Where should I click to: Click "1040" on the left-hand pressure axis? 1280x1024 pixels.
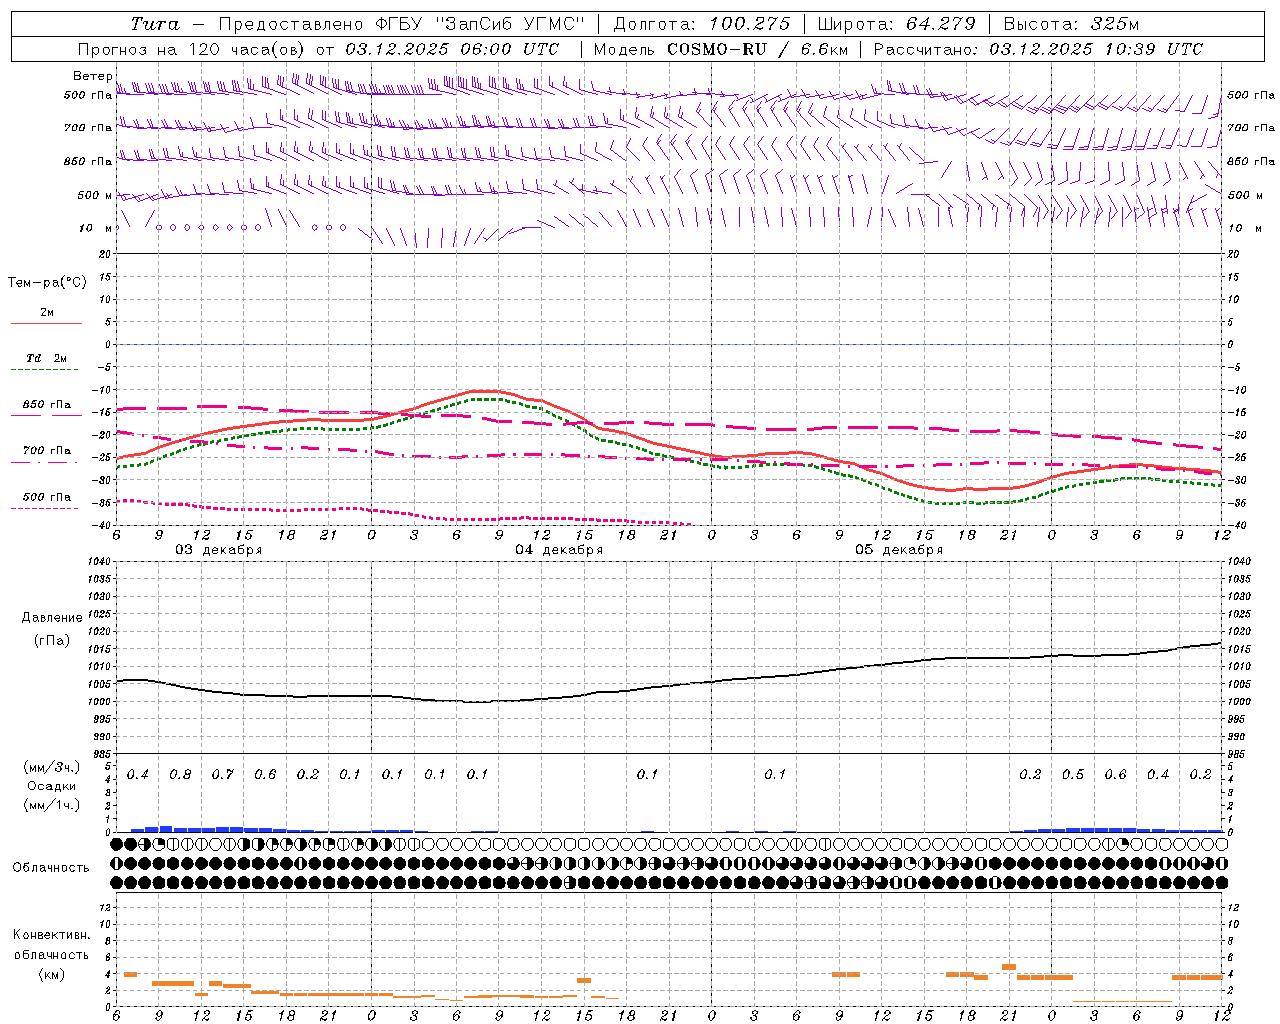tap(98, 562)
